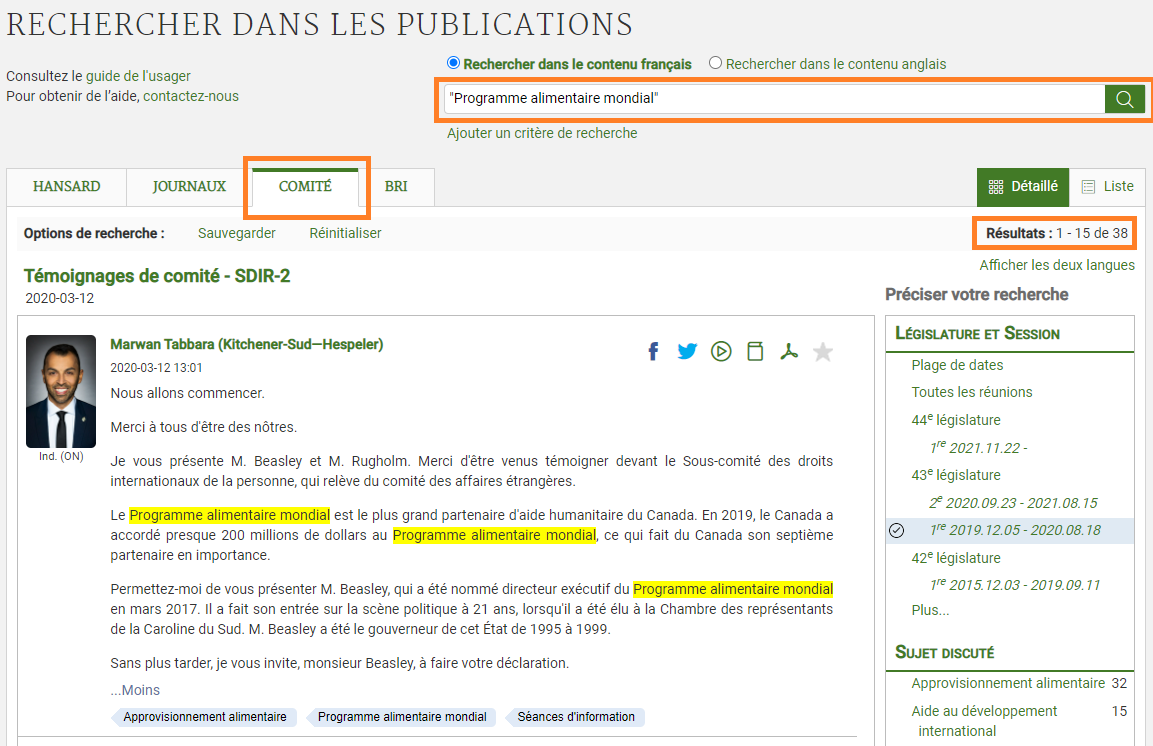Screen dimensions: 1153x746
Task: Filter by 43e législature
Action: tap(956, 475)
